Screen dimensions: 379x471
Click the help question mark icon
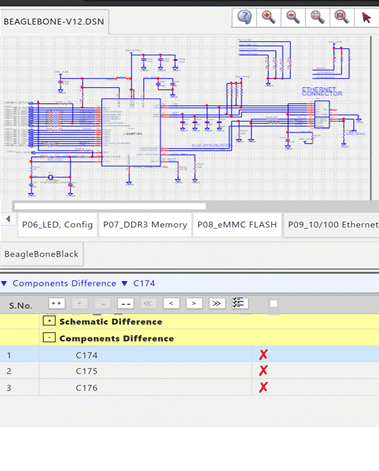pyautogui.click(x=245, y=17)
